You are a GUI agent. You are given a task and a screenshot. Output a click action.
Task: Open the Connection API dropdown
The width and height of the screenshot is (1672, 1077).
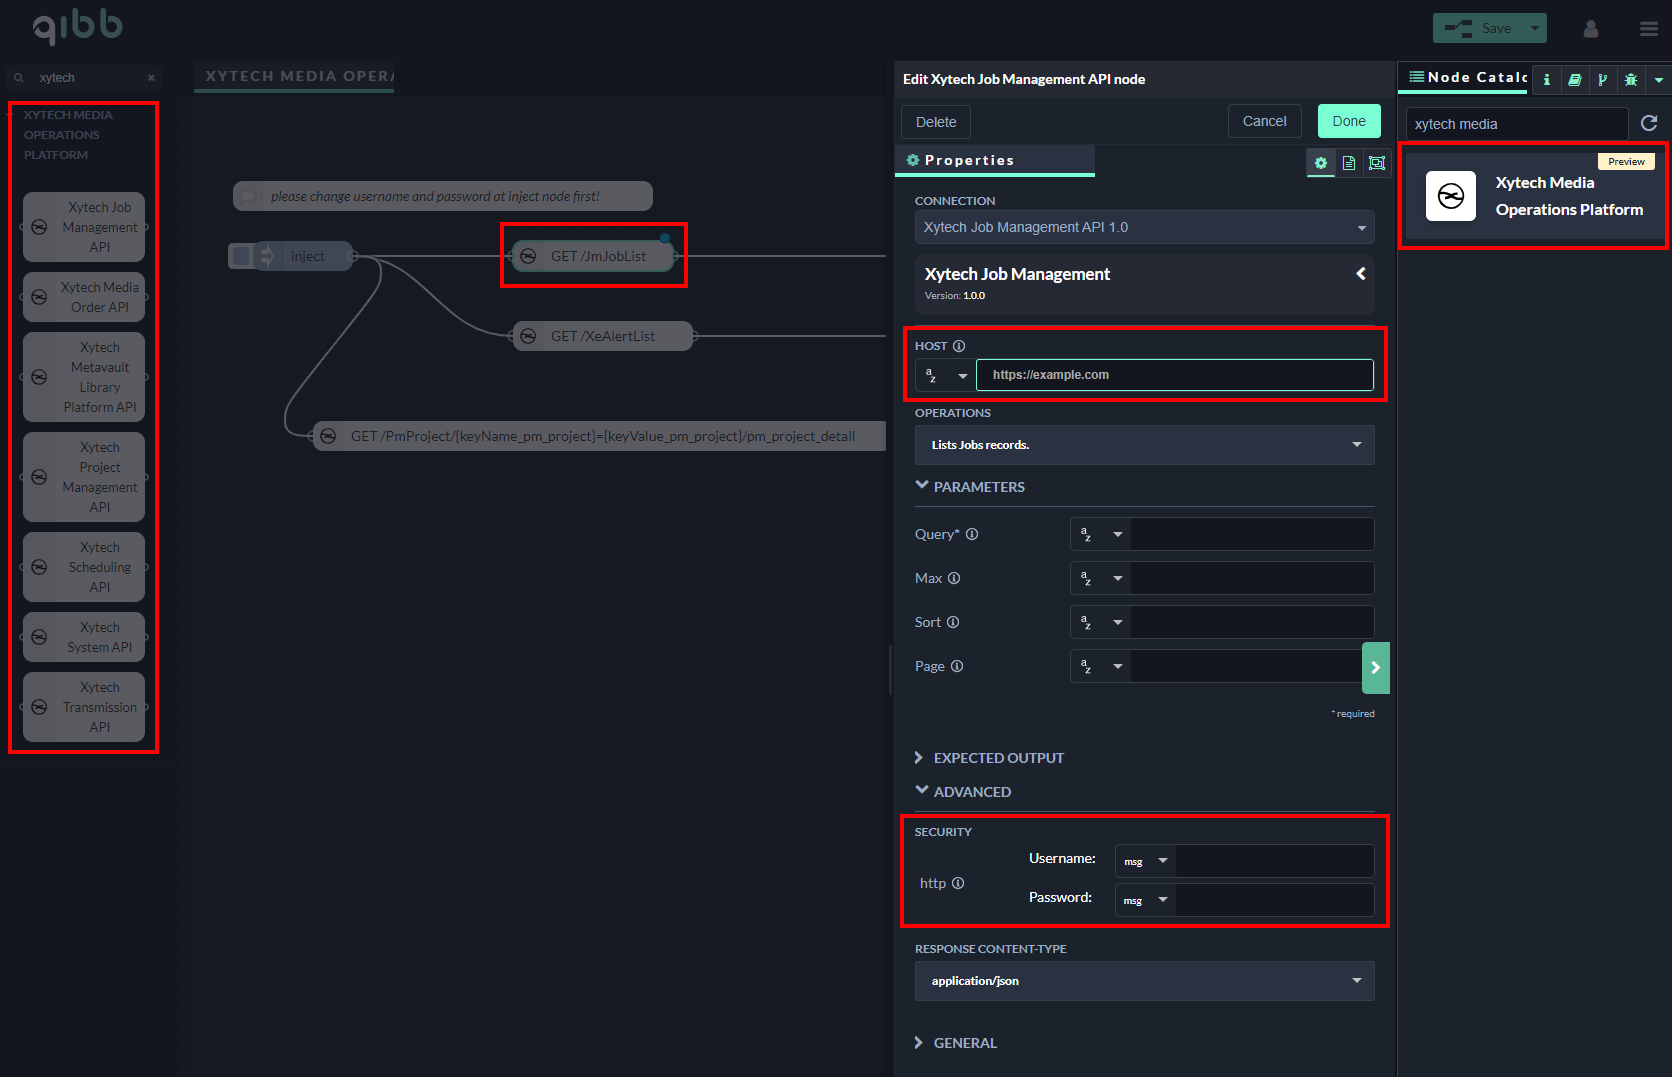pos(1144,227)
